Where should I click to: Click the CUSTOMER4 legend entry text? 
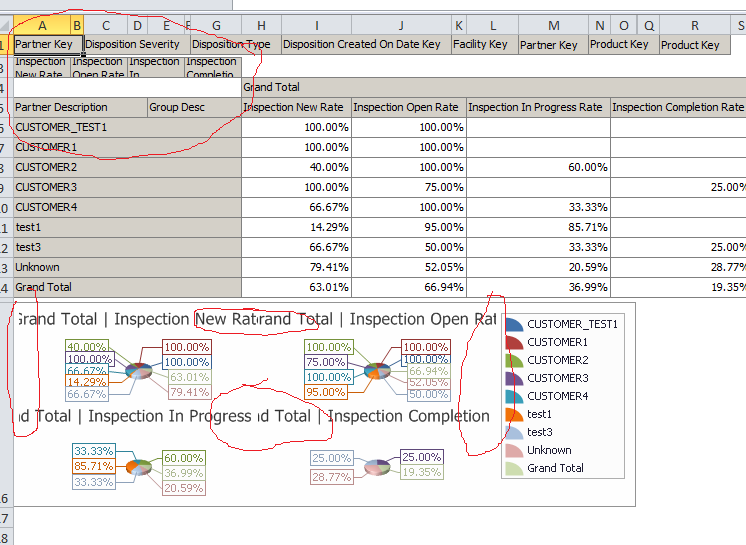(x=558, y=396)
